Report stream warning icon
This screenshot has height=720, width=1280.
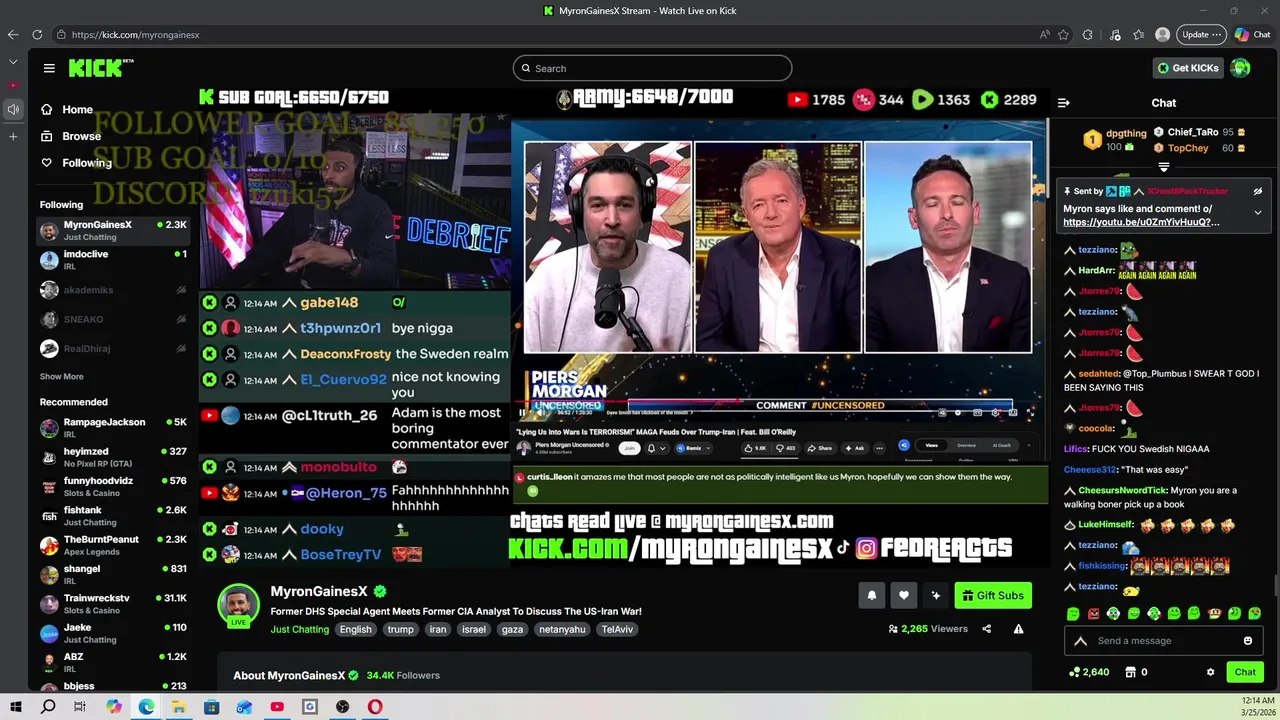pyautogui.click(x=1018, y=629)
